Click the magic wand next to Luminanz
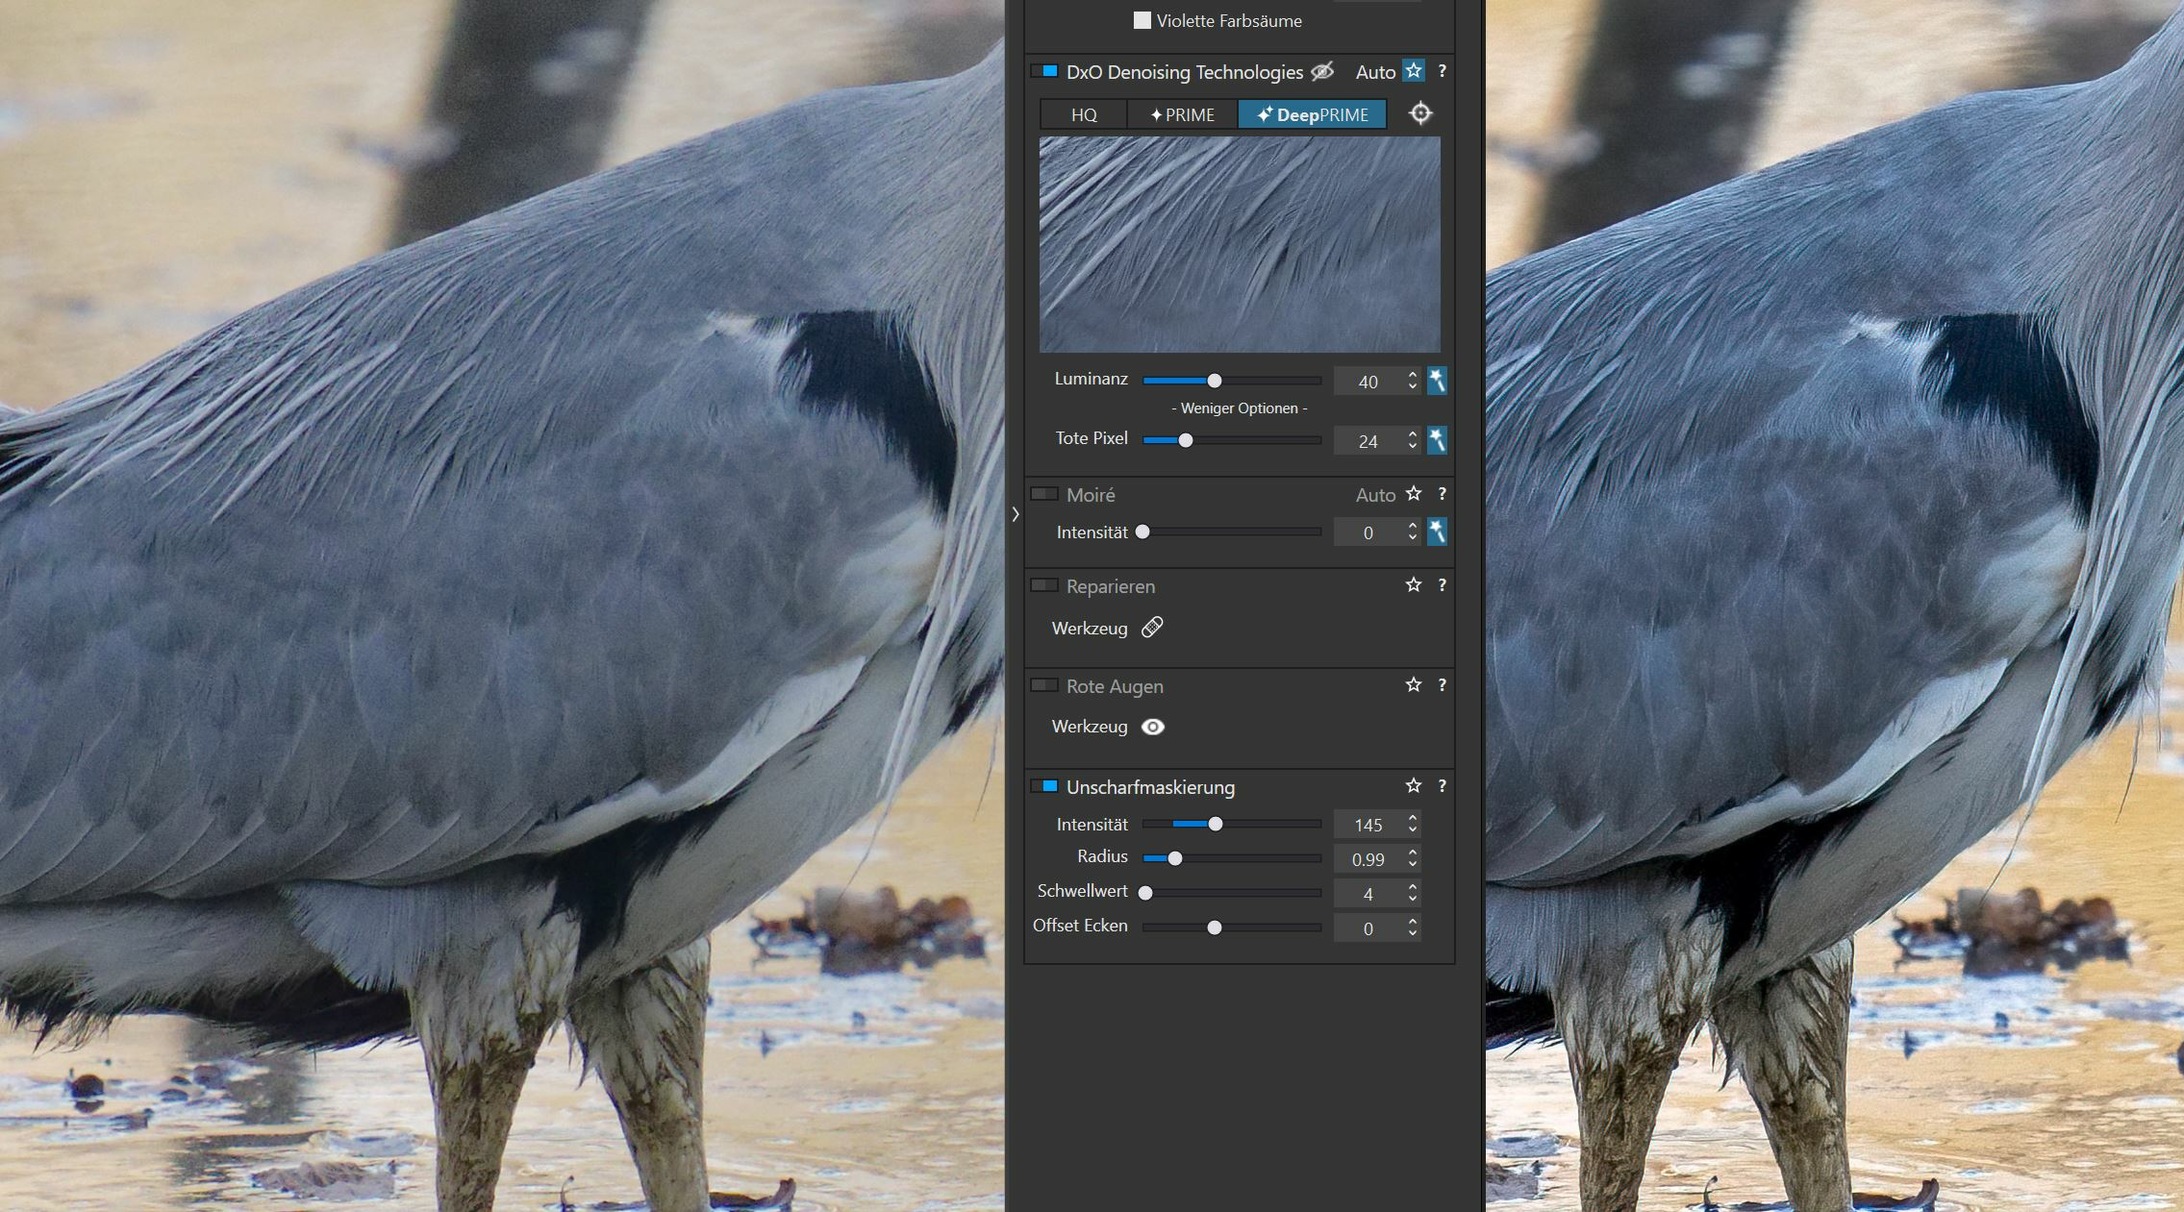Screen dimensions: 2184x1212 (x=1436, y=381)
